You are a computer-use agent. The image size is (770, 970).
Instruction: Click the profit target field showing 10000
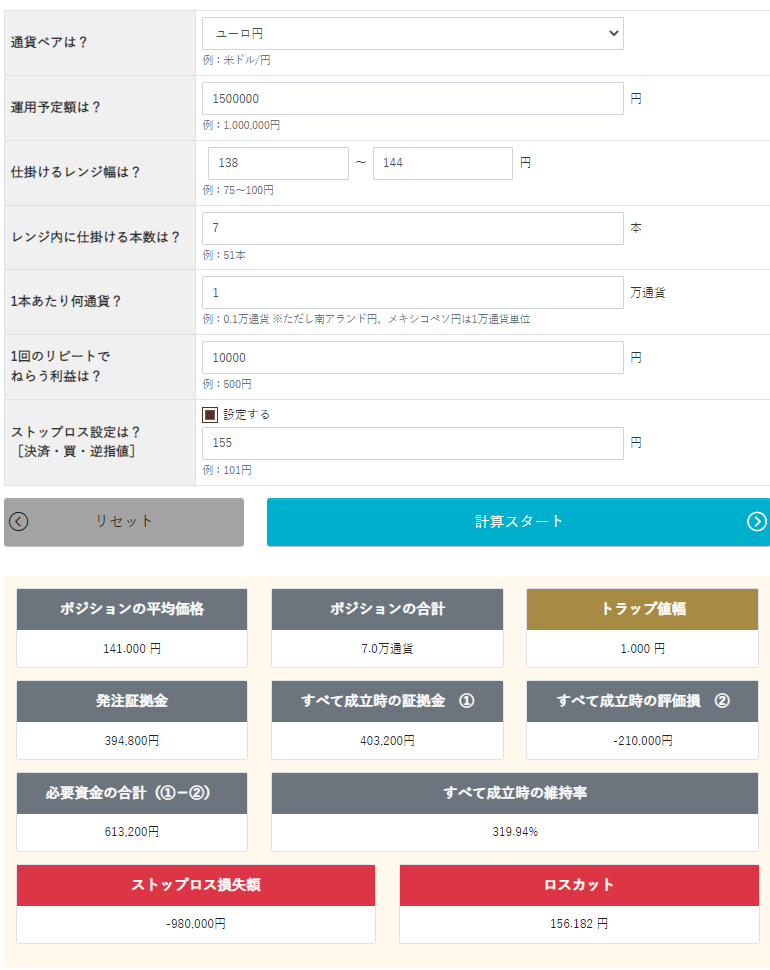[413, 358]
